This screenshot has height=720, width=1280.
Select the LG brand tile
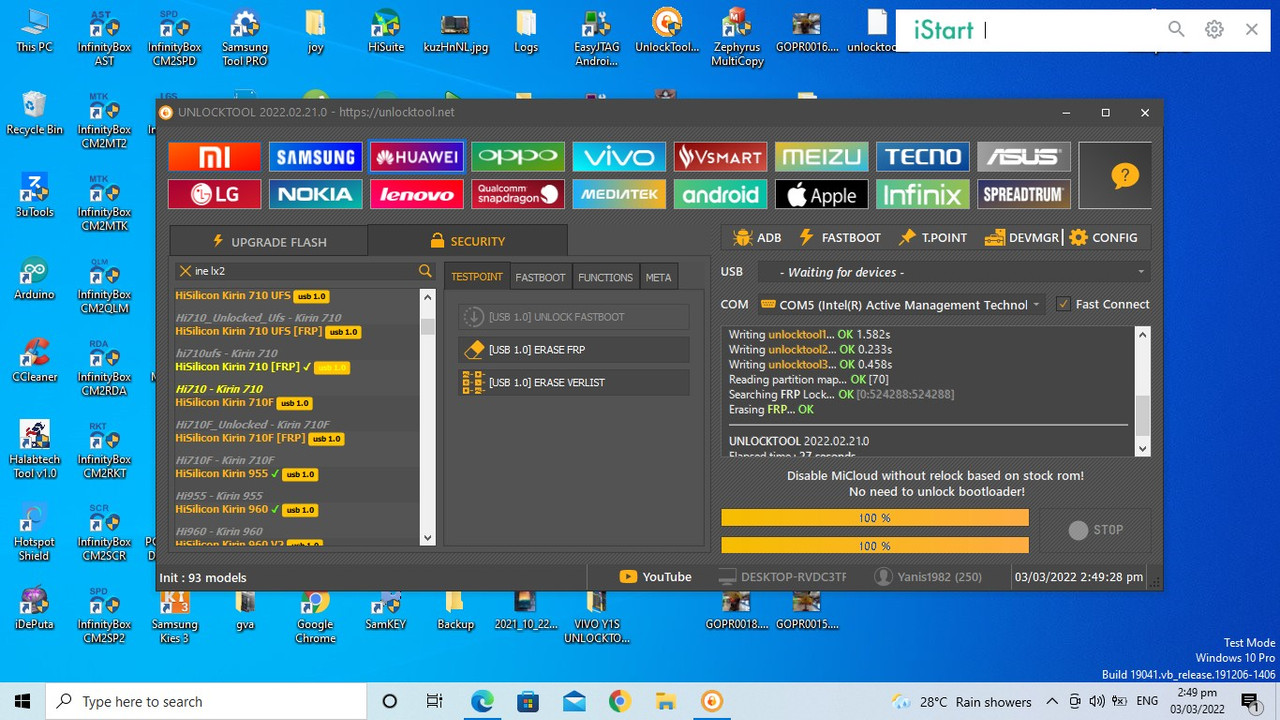pyautogui.click(x=214, y=194)
